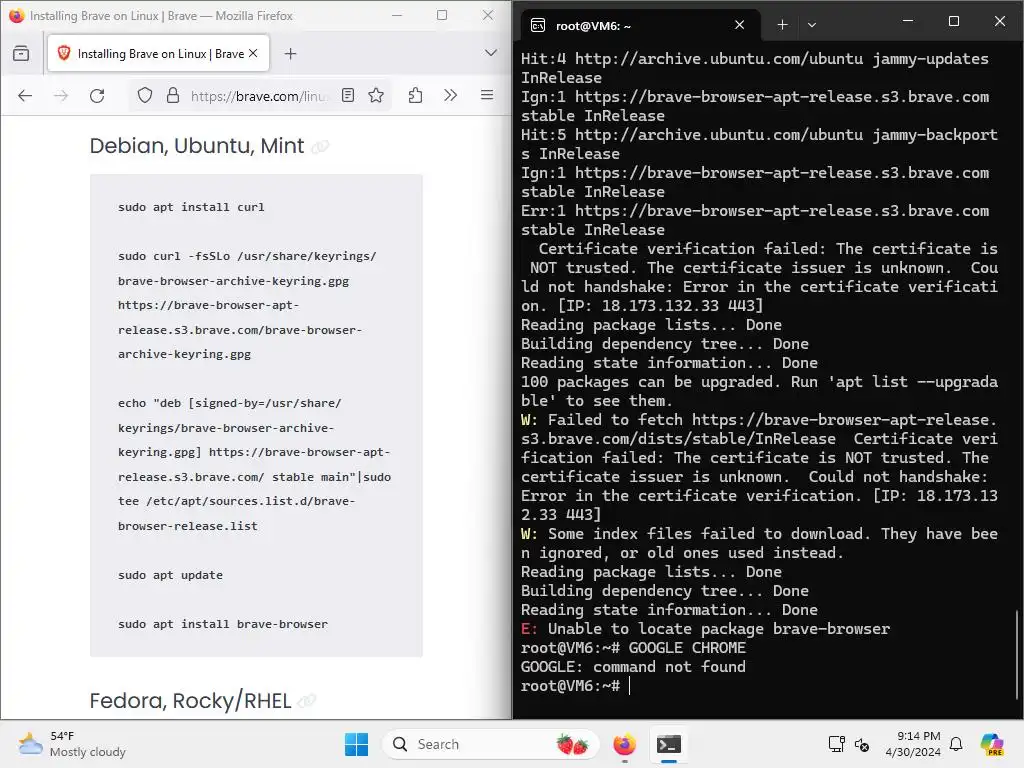Click terminal tab icon for root@VM6

537,25
